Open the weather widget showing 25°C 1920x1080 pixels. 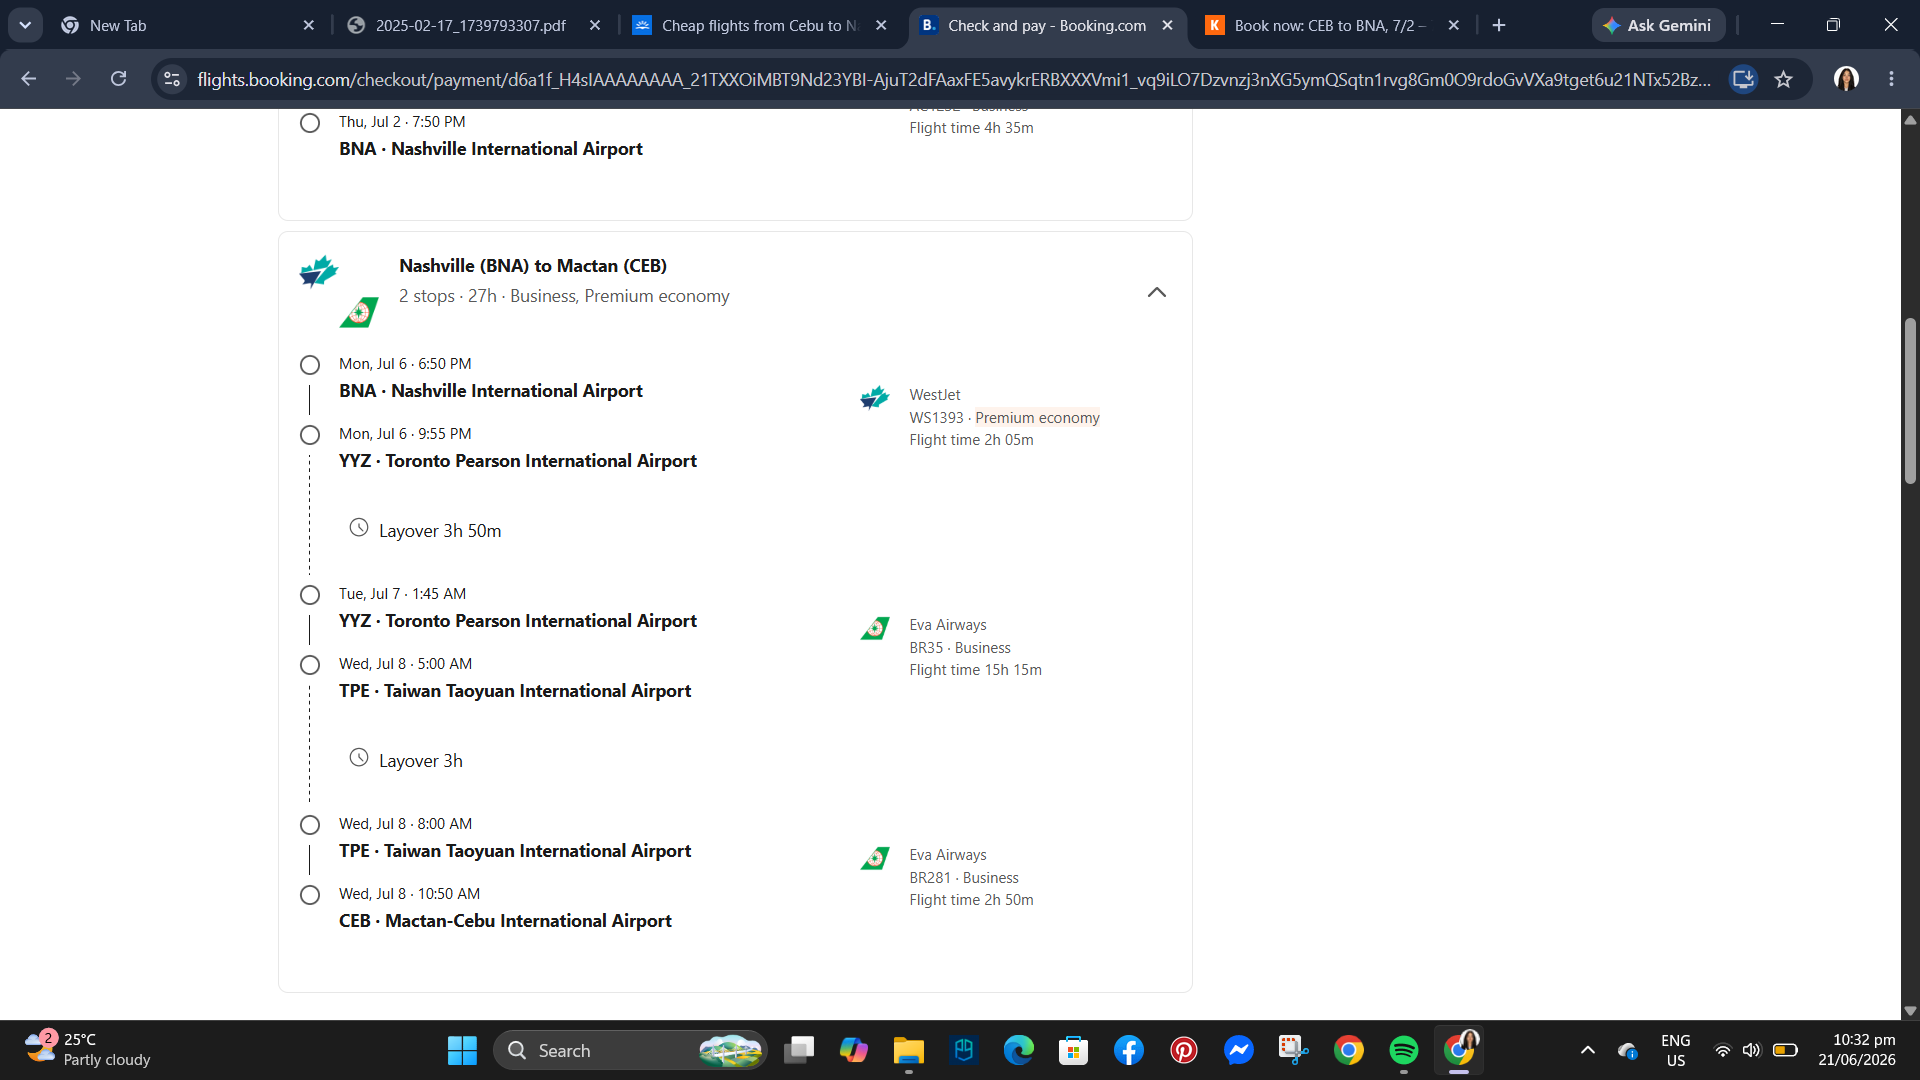87,1050
